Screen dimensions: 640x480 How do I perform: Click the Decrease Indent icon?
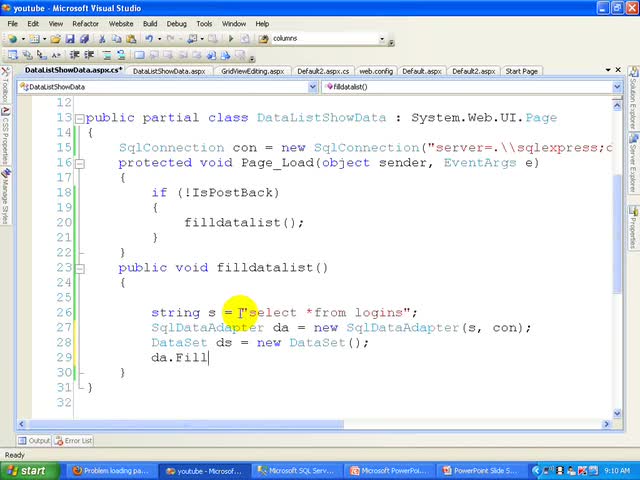75,55
